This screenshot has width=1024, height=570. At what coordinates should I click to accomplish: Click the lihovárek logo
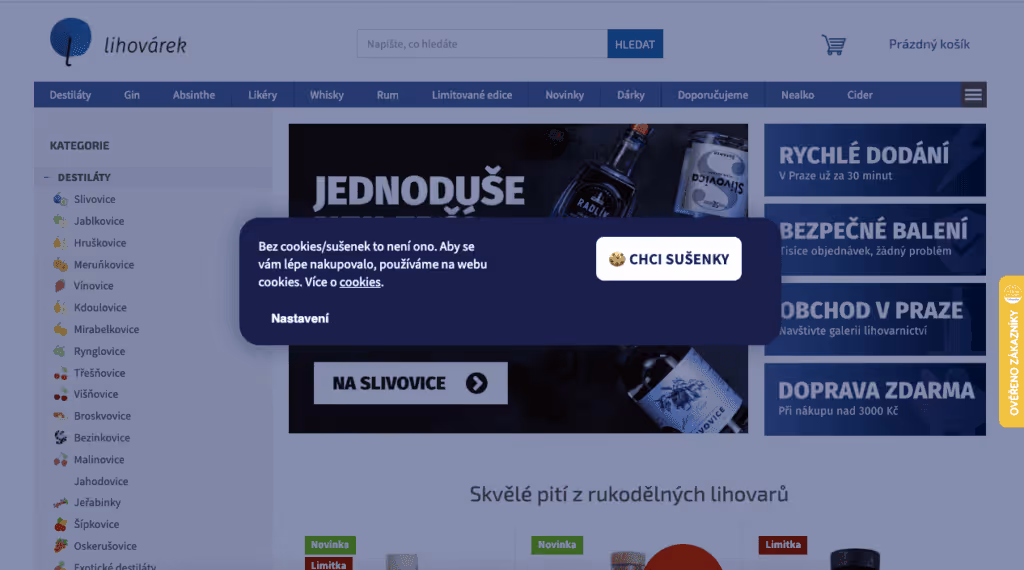pyautogui.click(x=118, y=42)
